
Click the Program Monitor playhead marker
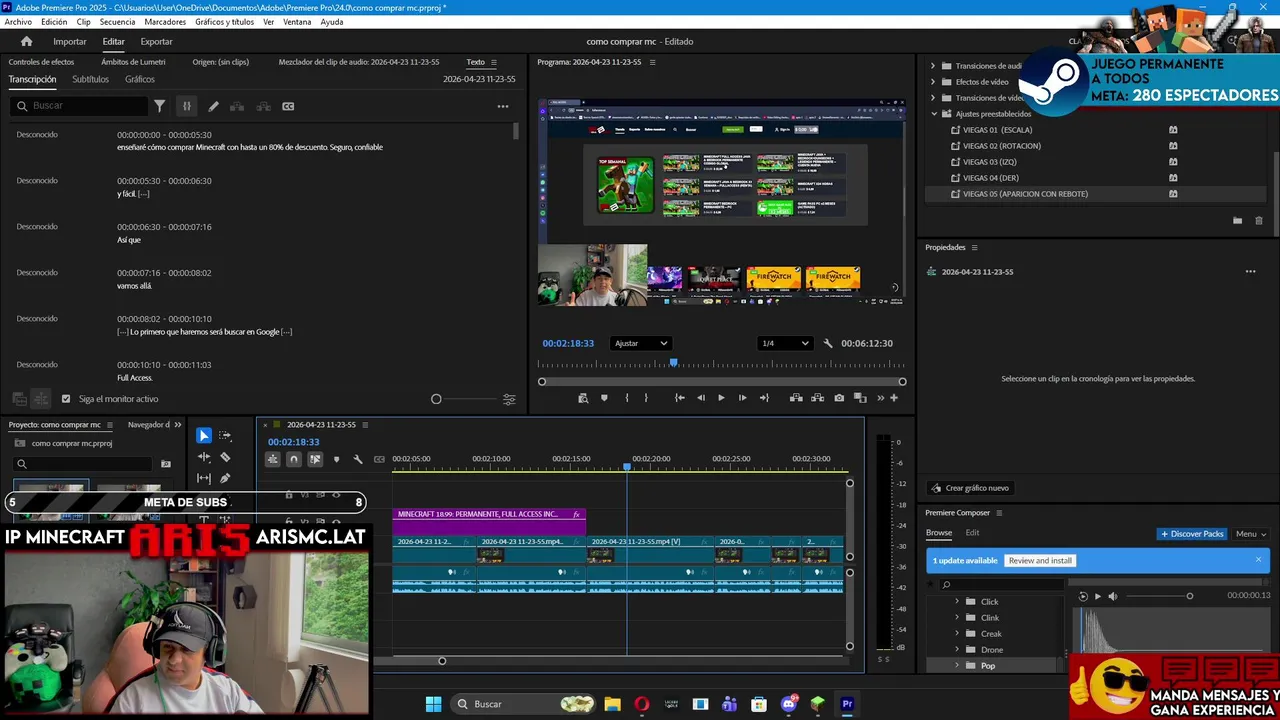point(673,363)
